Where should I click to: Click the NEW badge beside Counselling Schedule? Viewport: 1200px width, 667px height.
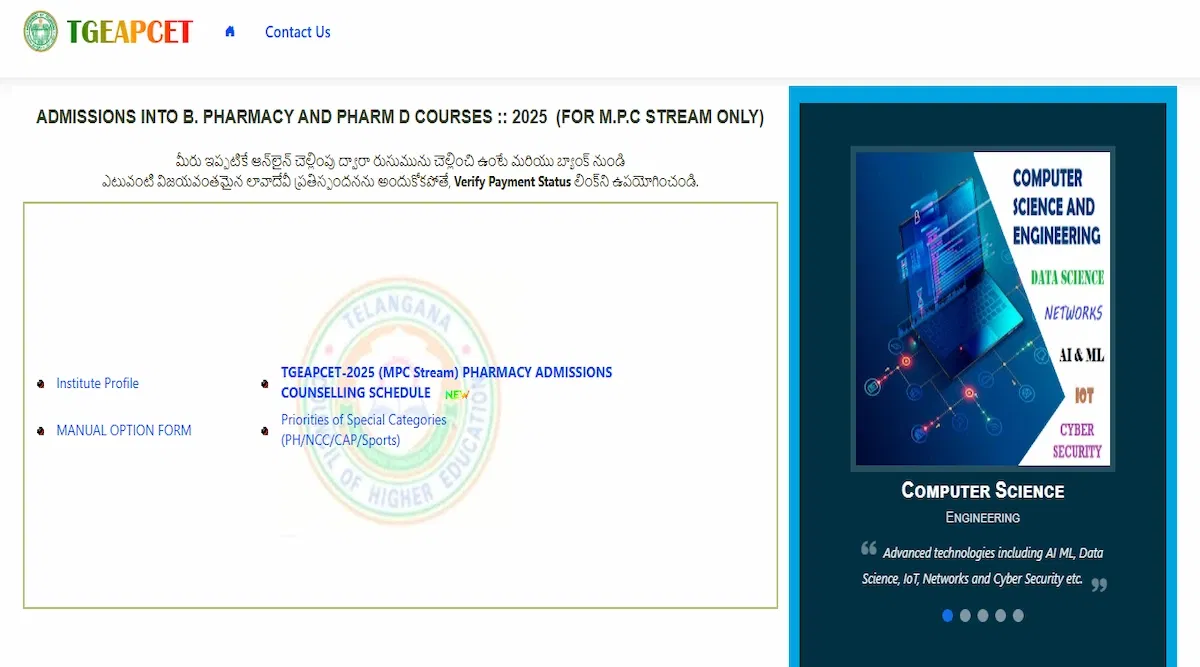click(457, 394)
